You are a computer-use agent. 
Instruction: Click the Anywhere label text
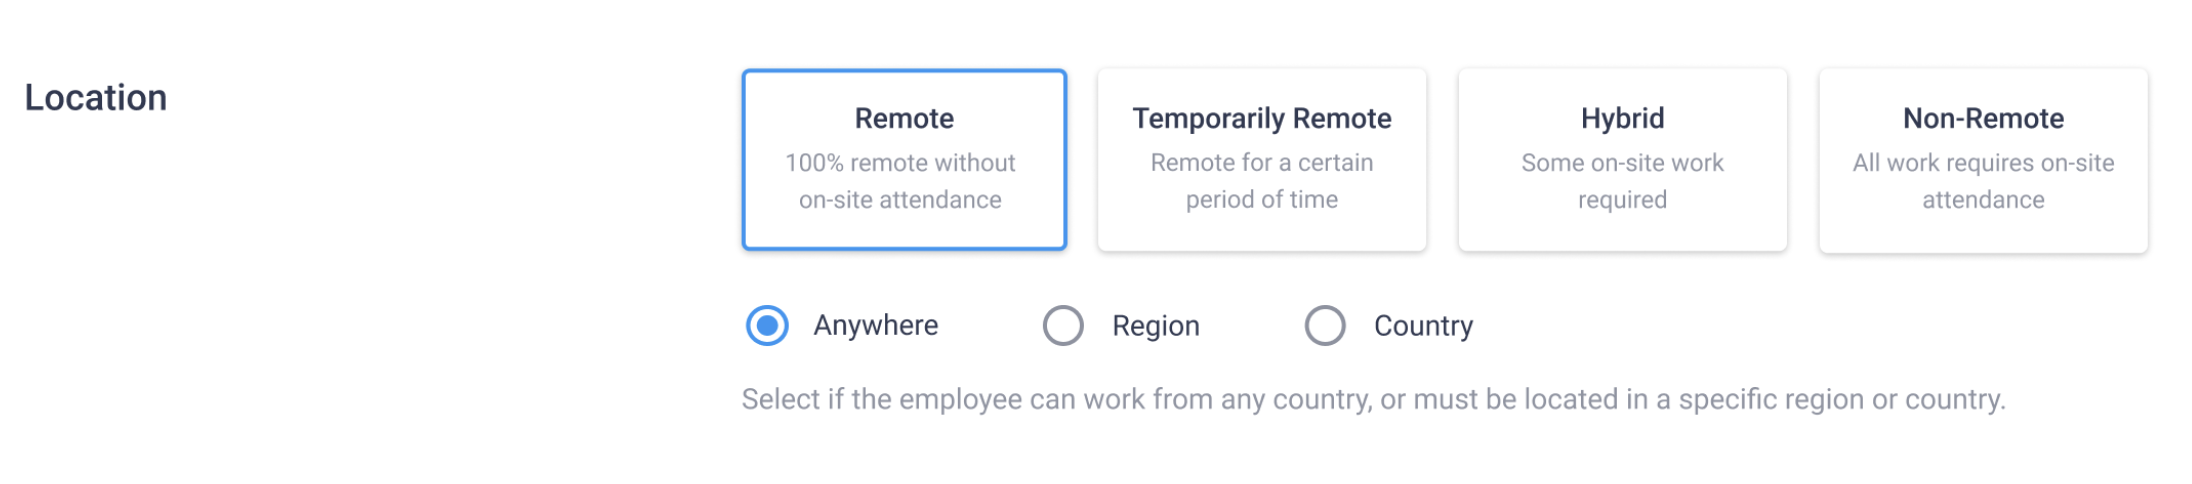[x=876, y=326]
